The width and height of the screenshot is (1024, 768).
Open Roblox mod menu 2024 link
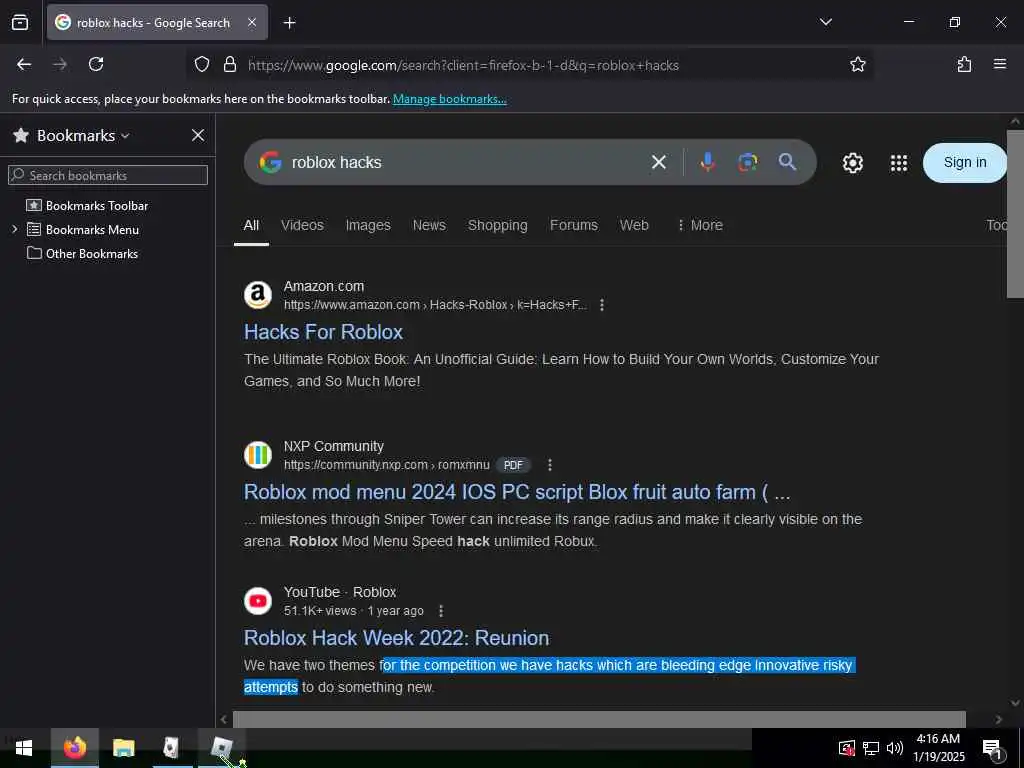pos(517,492)
